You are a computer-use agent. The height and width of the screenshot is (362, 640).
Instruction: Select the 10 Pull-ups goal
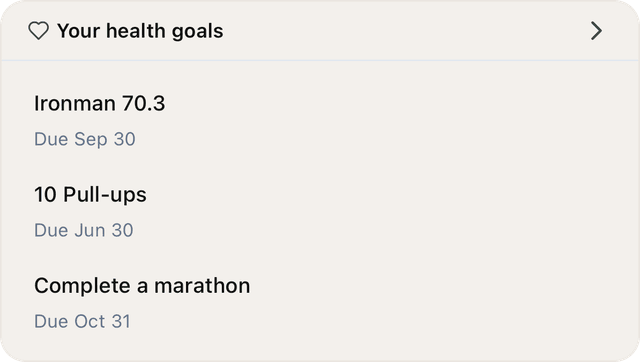pos(90,195)
